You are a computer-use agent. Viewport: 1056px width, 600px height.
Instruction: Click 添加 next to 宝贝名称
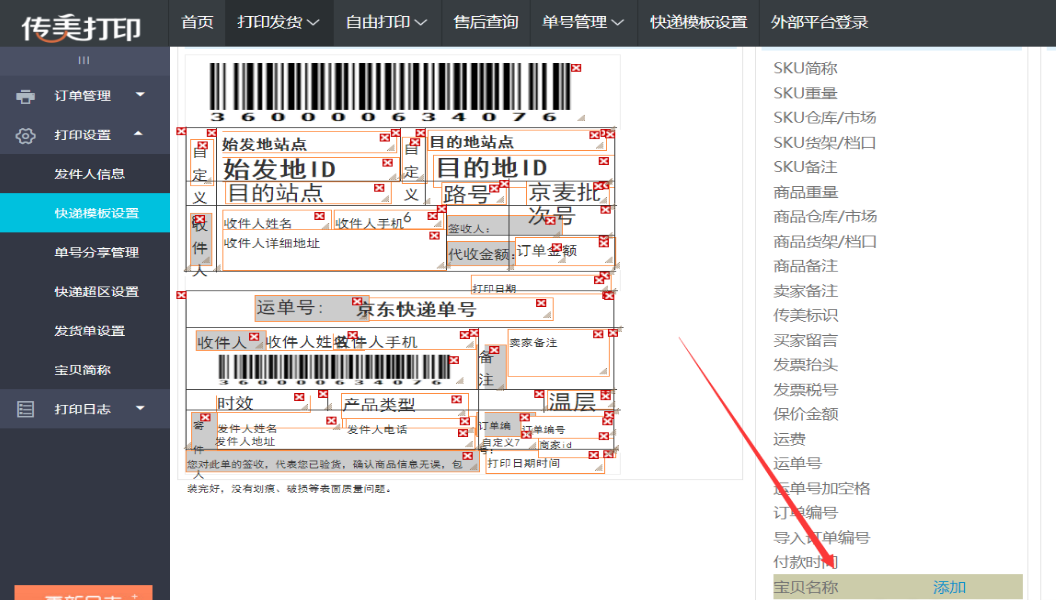click(947, 588)
